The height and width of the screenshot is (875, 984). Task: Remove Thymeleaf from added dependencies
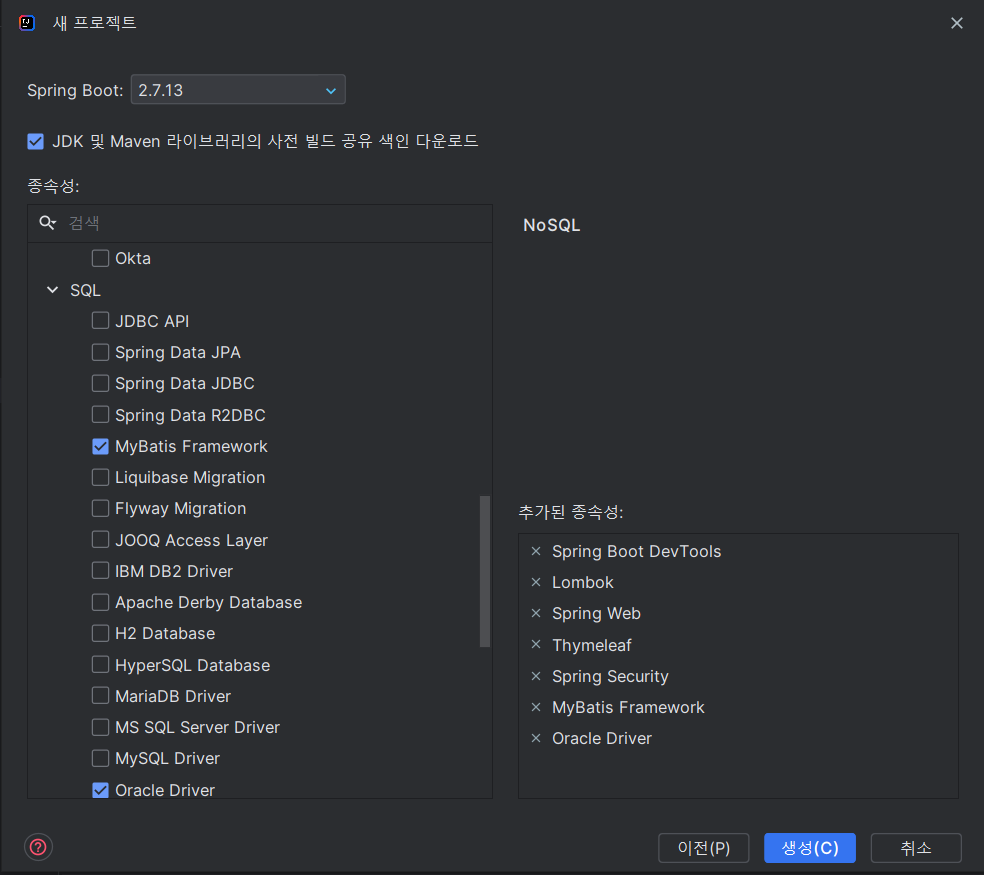(536, 644)
